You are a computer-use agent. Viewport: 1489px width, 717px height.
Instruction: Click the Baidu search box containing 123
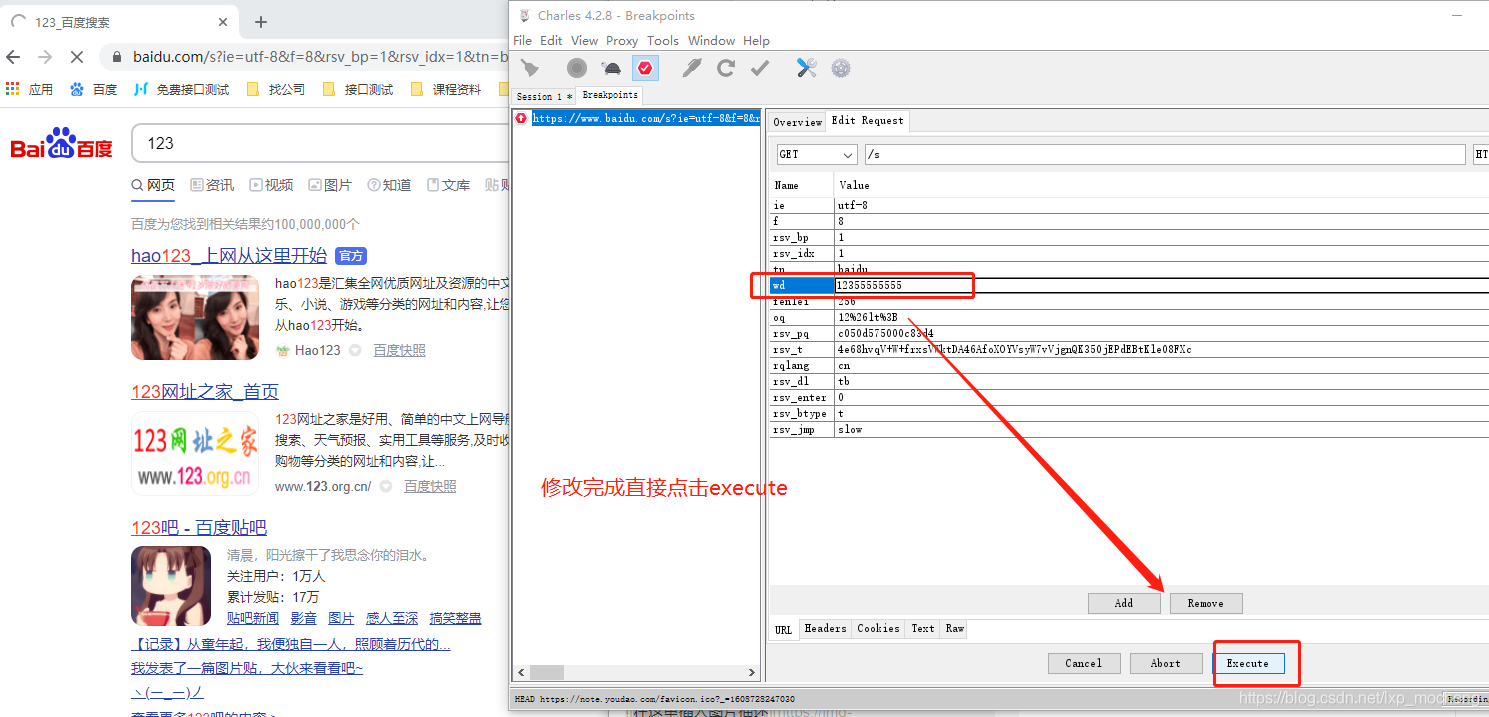click(320, 143)
